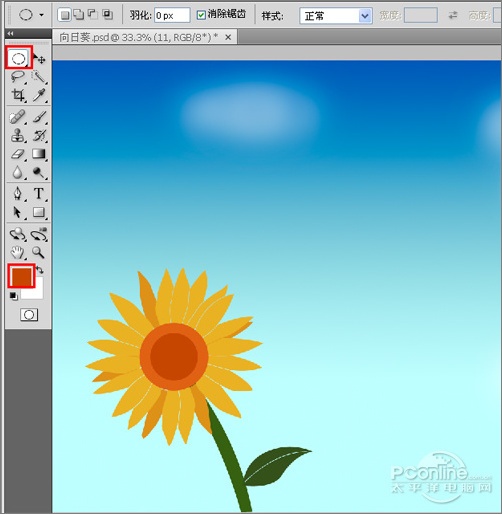
Task: Click the 羽化 feather input field
Action: point(172,15)
